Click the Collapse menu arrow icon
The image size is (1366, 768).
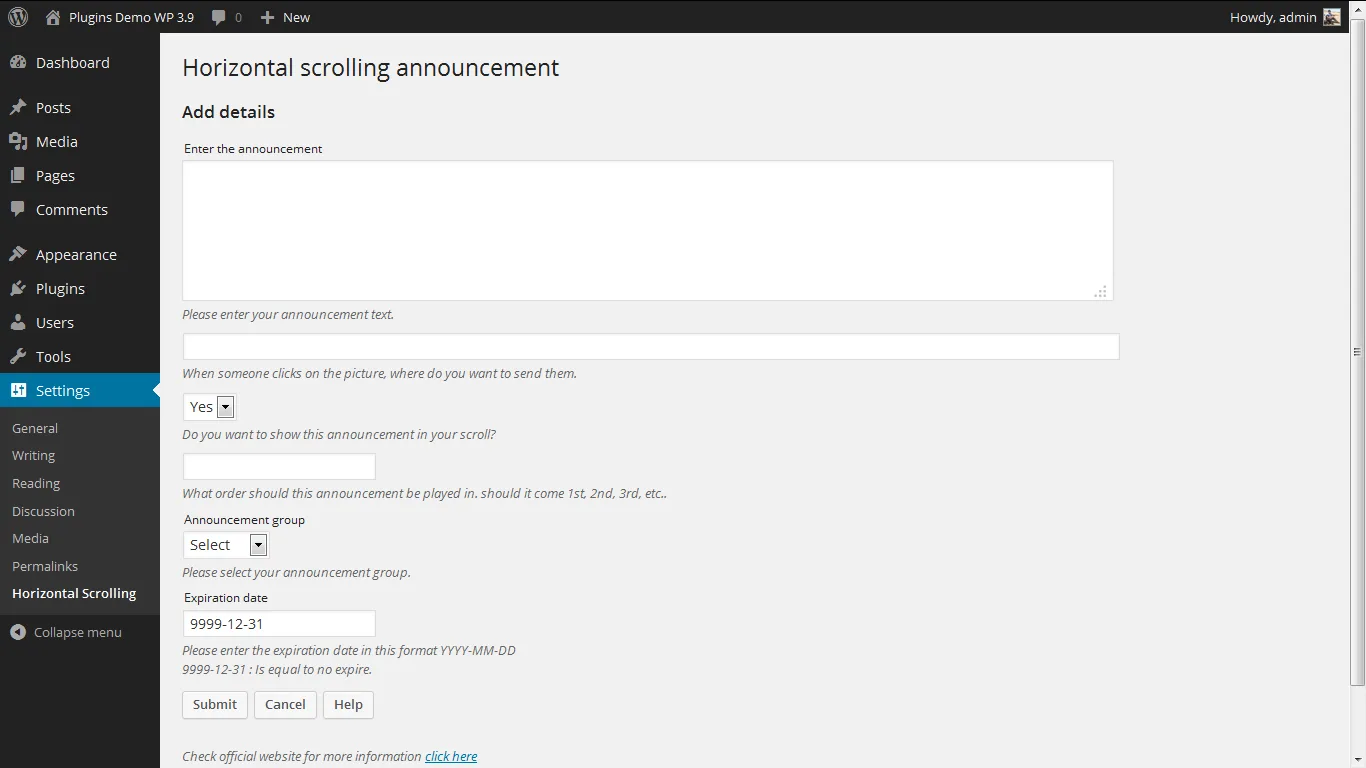tap(18, 632)
